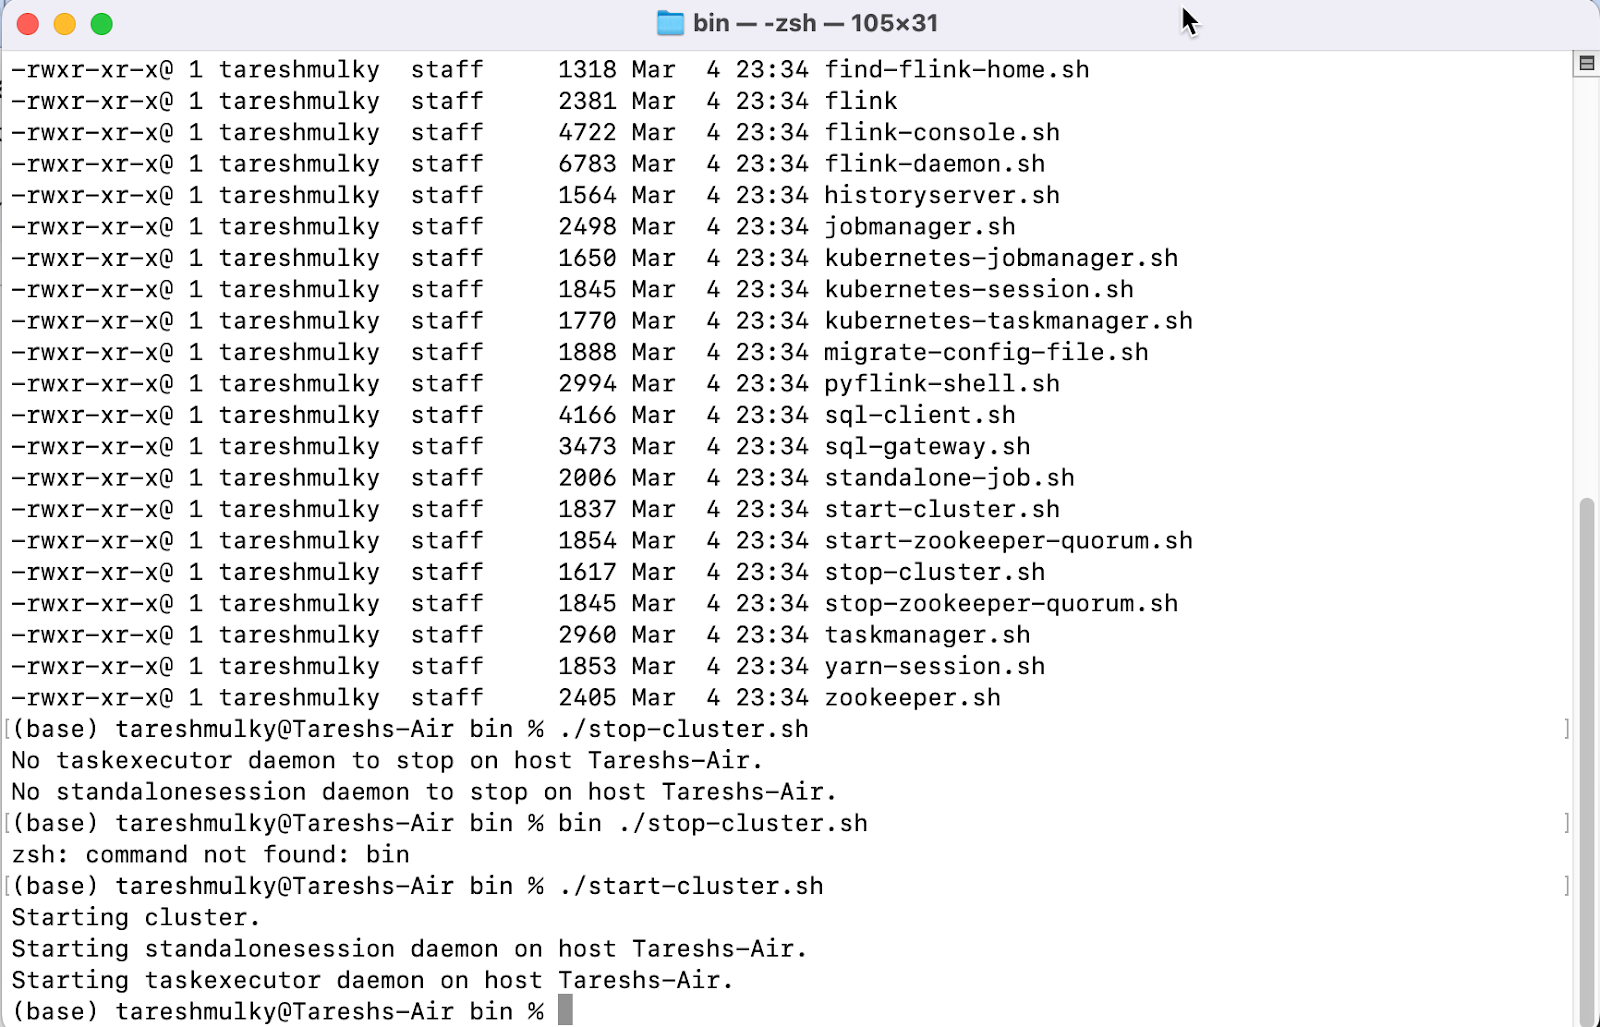
Task: Select kubernetes-session.sh file name
Action: (979, 290)
